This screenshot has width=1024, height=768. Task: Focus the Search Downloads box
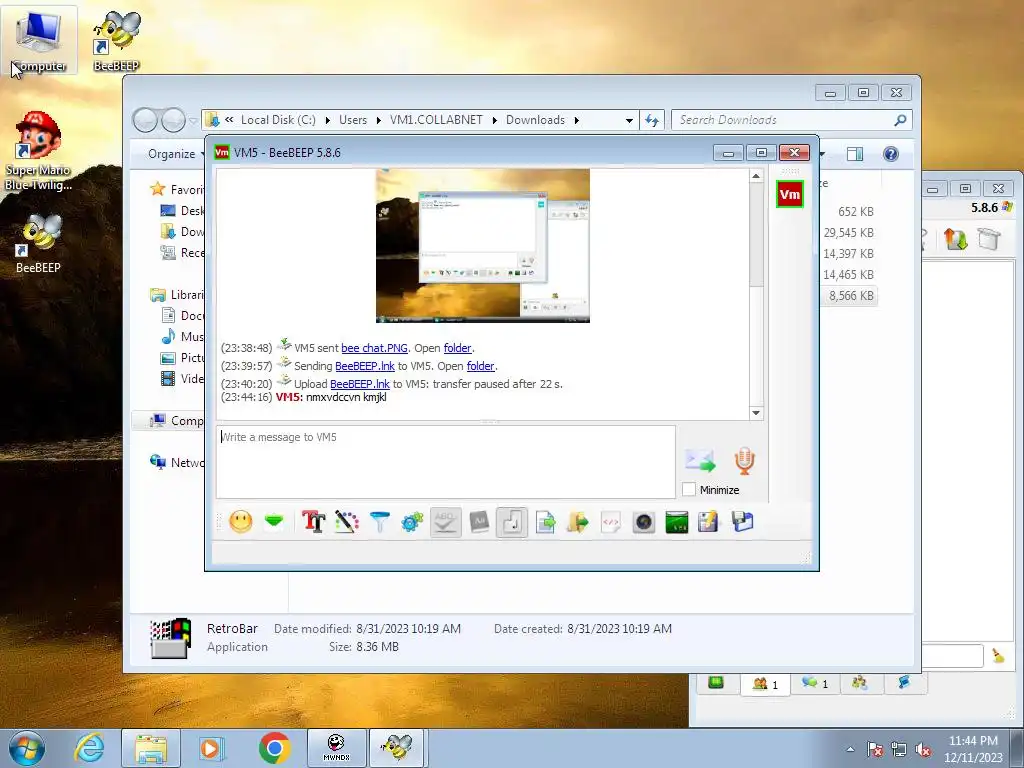(784, 120)
